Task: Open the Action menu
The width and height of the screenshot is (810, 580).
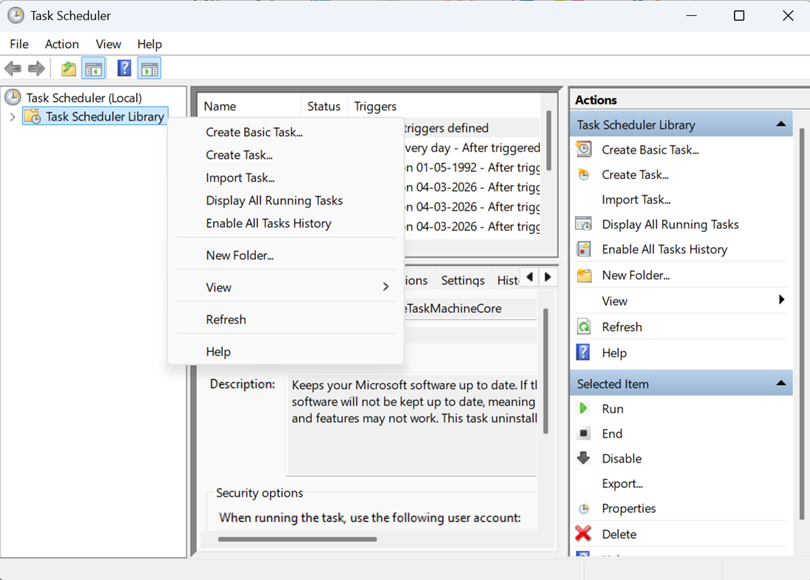Action: pyautogui.click(x=62, y=44)
